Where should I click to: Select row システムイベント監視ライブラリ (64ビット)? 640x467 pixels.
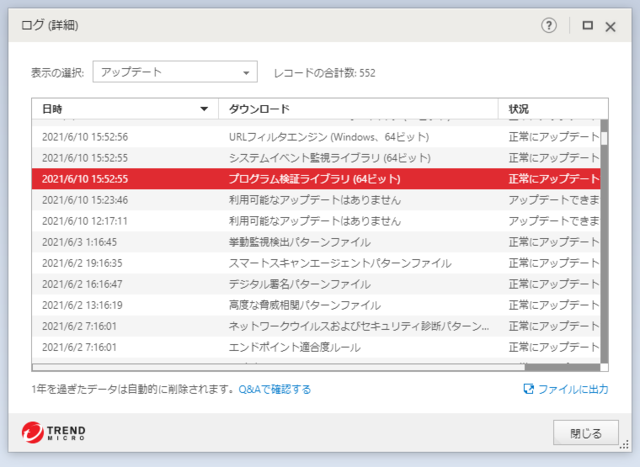coord(316,158)
